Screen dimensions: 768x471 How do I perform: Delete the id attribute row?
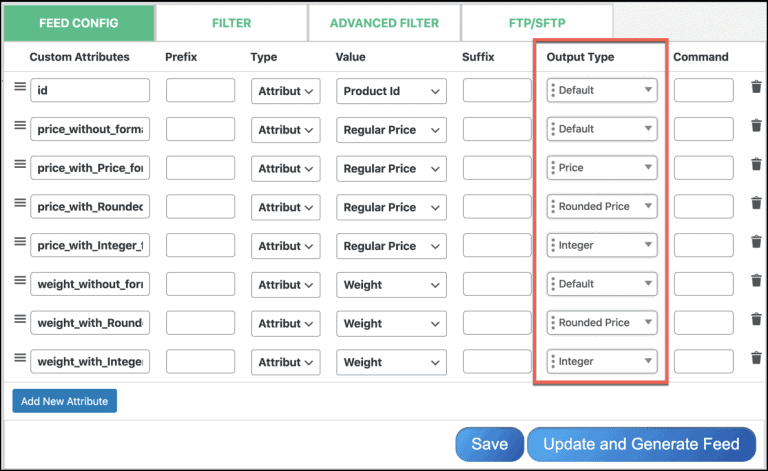click(x=756, y=88)
